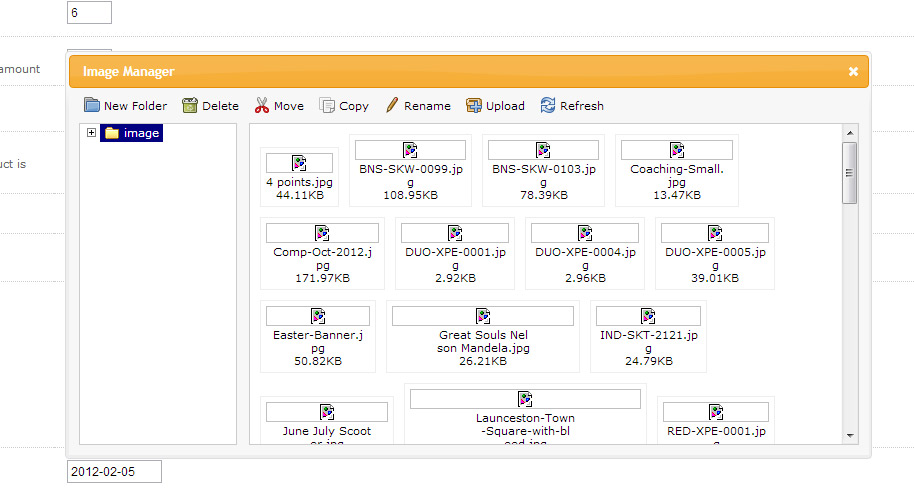Click the Rename label in toolbar

427,106
